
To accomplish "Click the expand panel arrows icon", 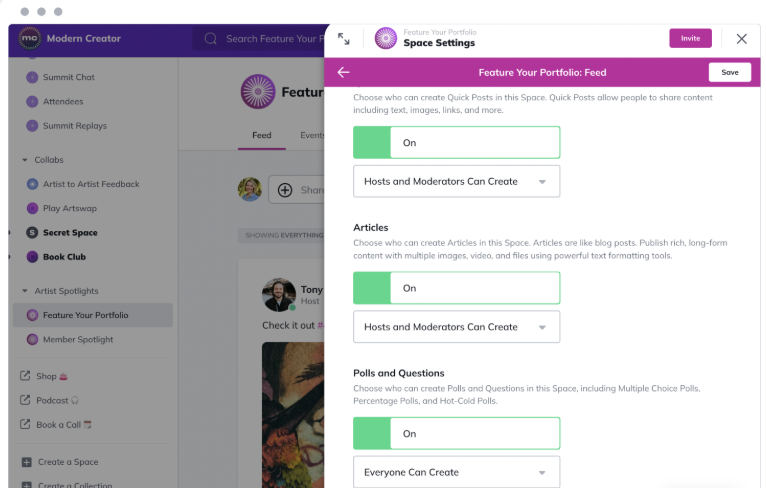I will (344, 39).
